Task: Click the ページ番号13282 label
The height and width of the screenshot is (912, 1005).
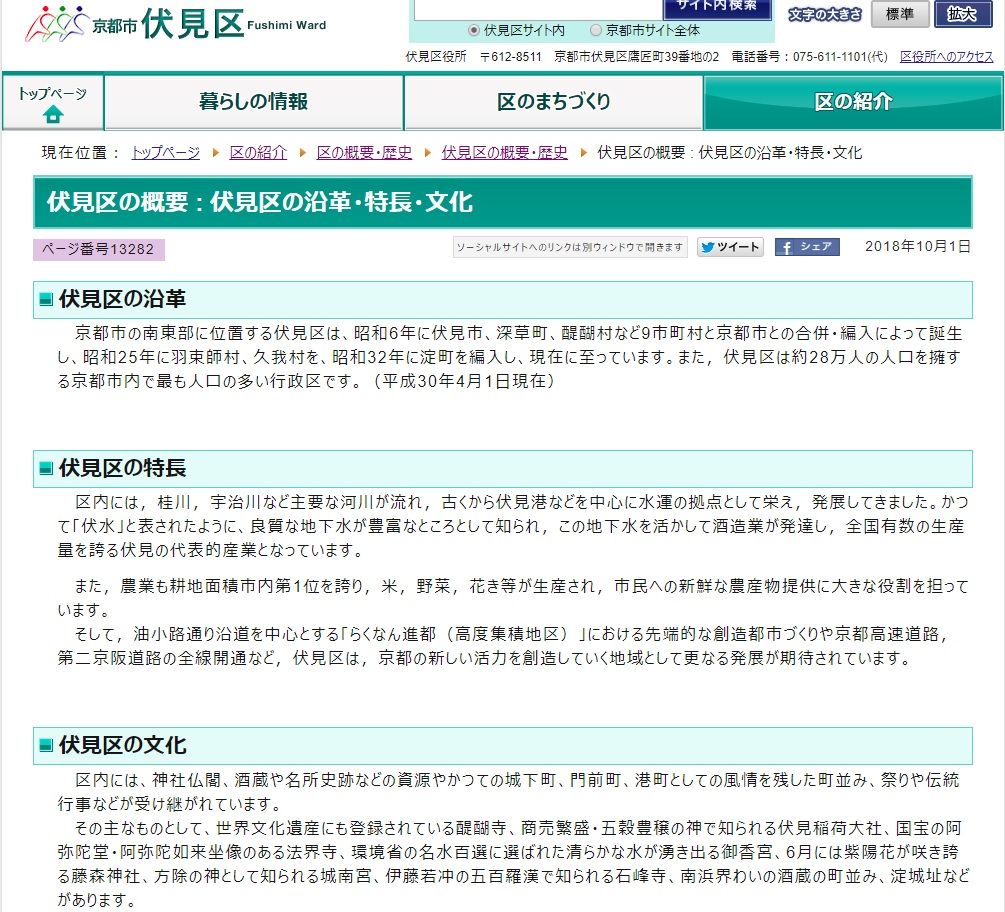Action: click(x=99, y=249)
